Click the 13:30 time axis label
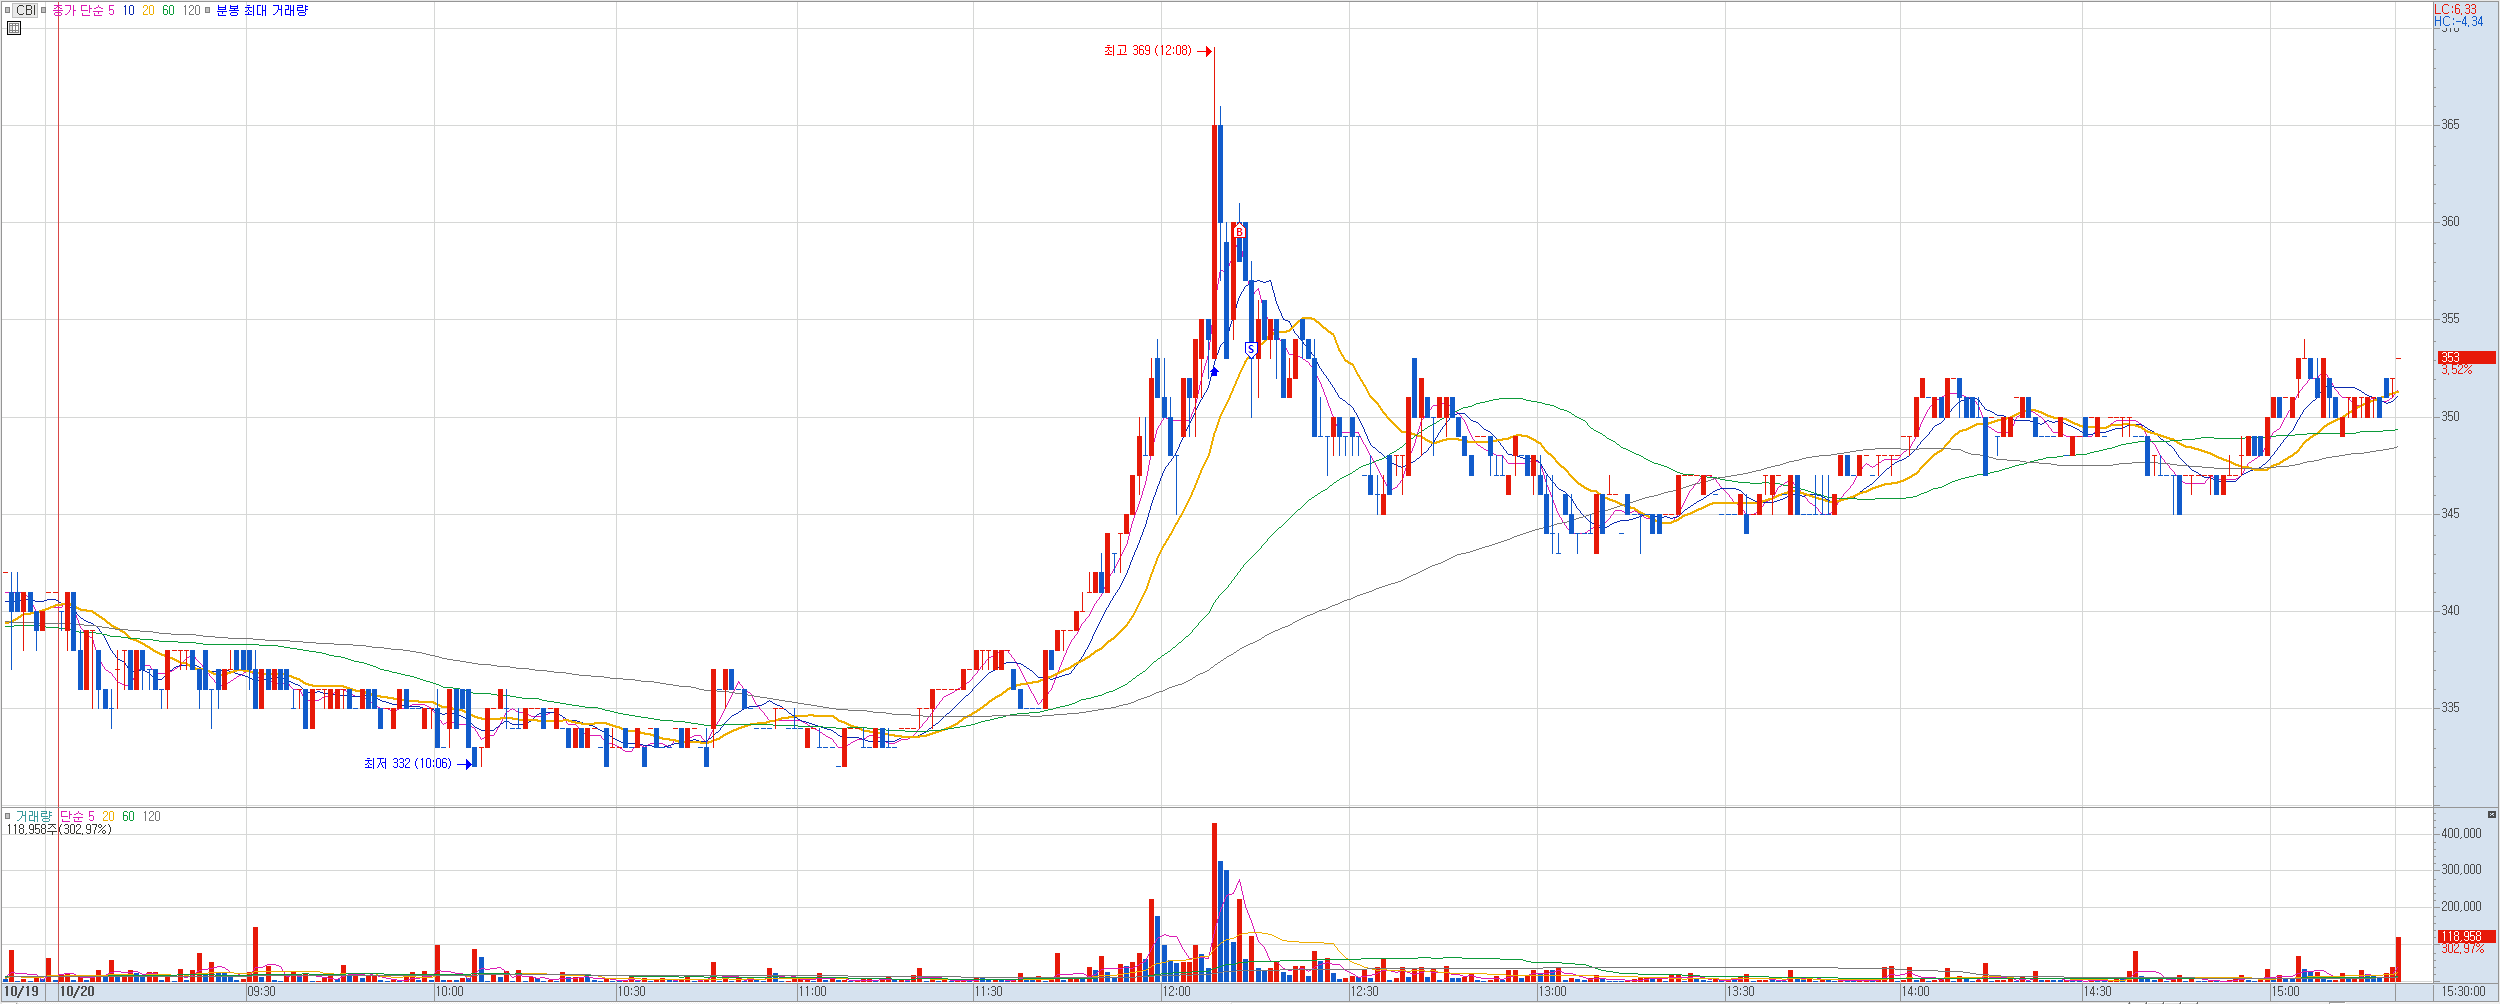The height and width of the screenshot is (1004, 2500). point(1740,991)
